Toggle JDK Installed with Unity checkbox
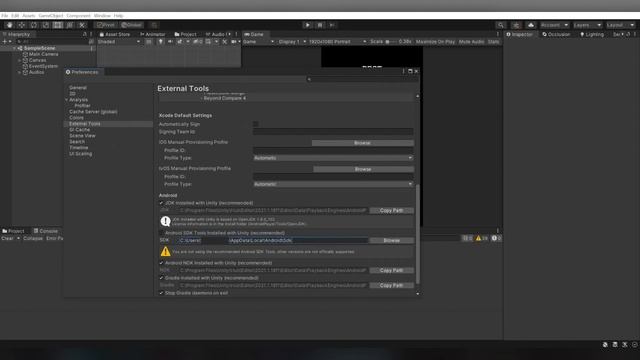 coord(161,203)
